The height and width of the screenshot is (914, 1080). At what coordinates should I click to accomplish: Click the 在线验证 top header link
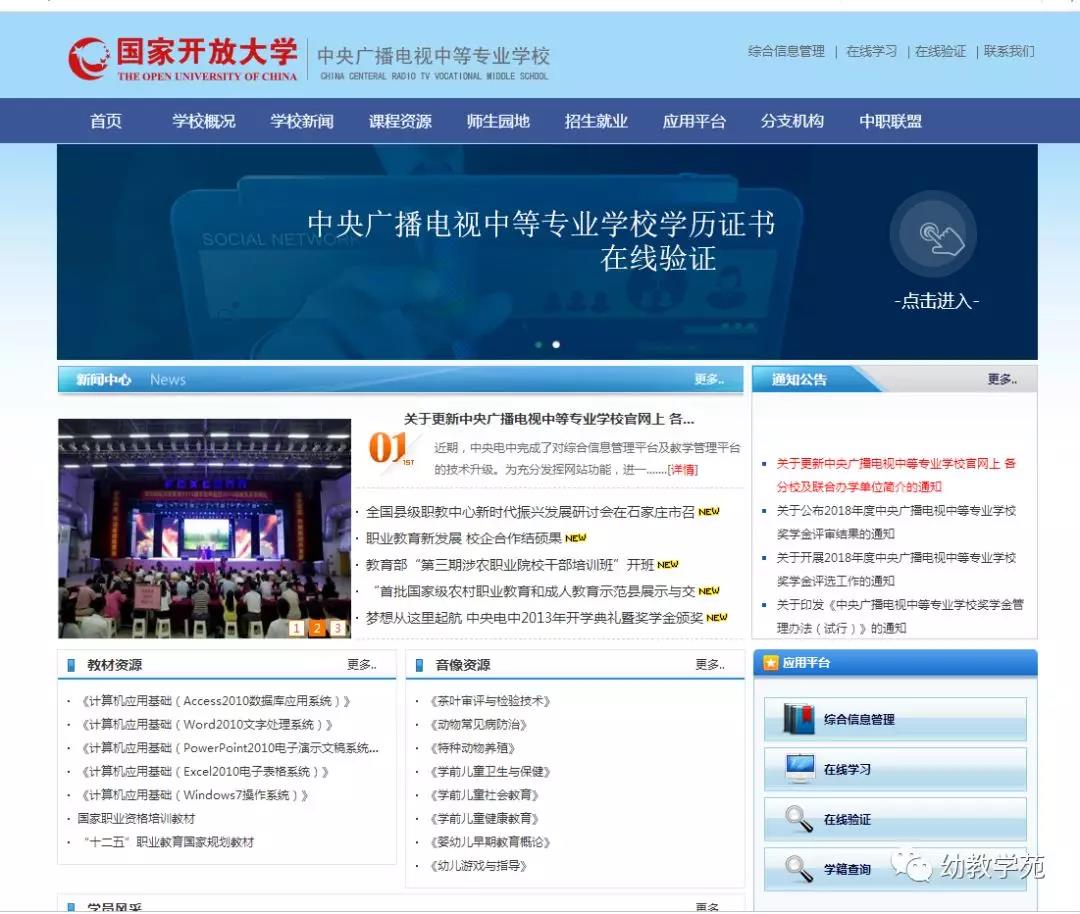coord(940,51)
